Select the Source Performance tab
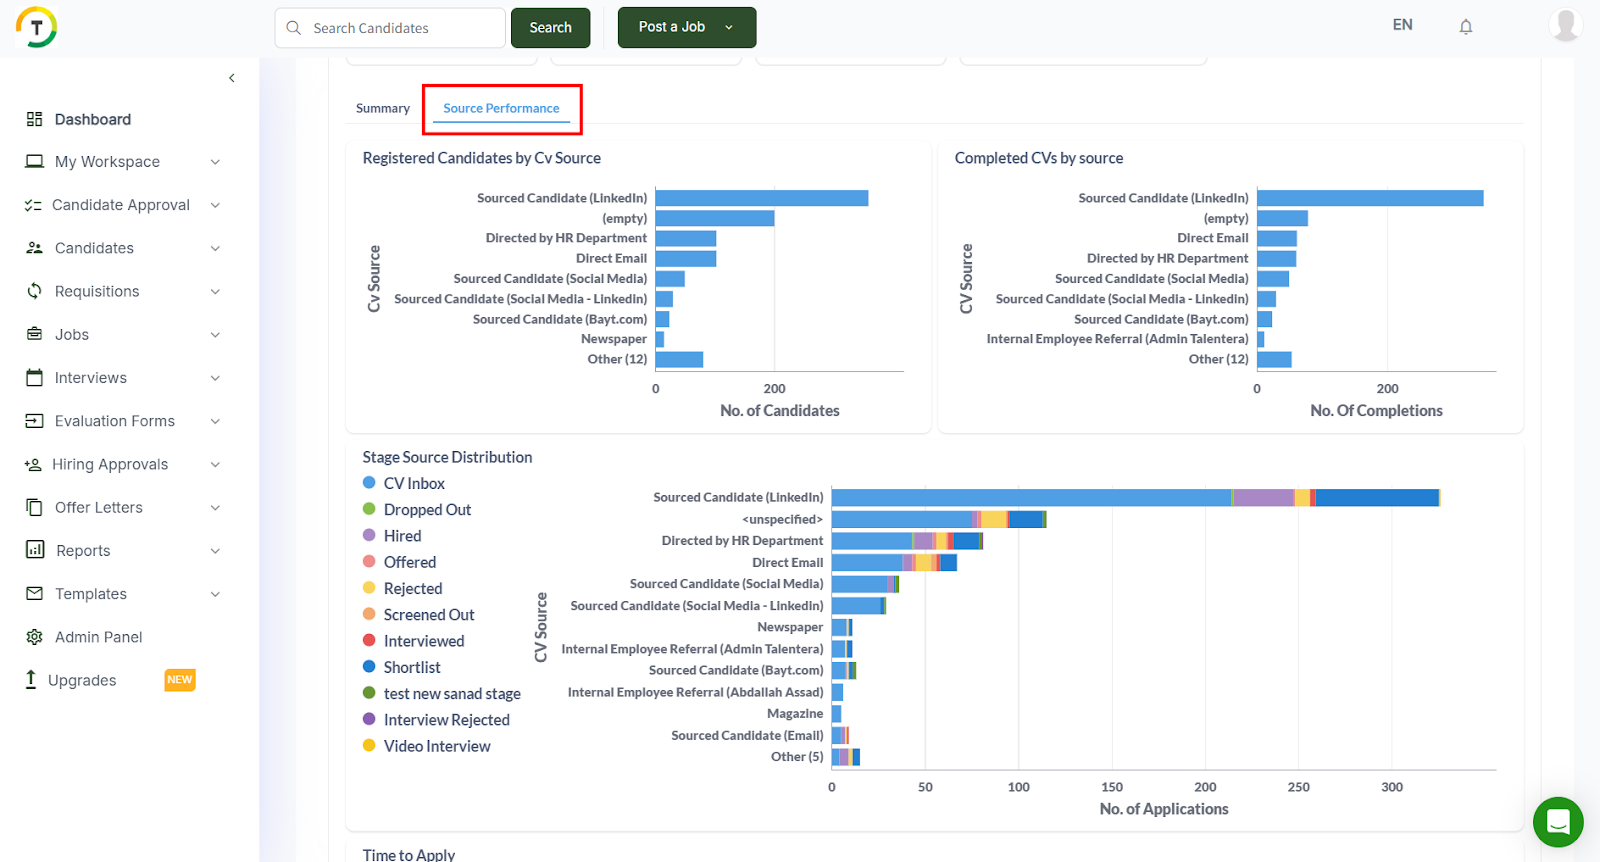 (501, 108)
